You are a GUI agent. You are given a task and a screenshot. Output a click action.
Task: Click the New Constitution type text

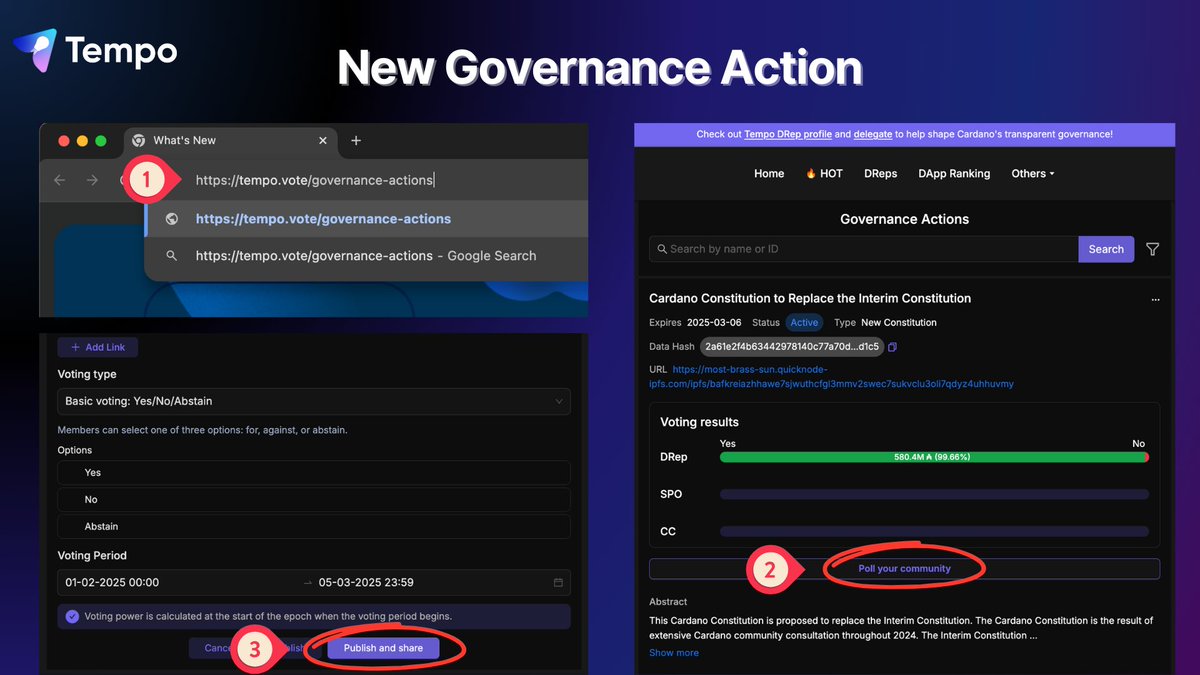899,323
